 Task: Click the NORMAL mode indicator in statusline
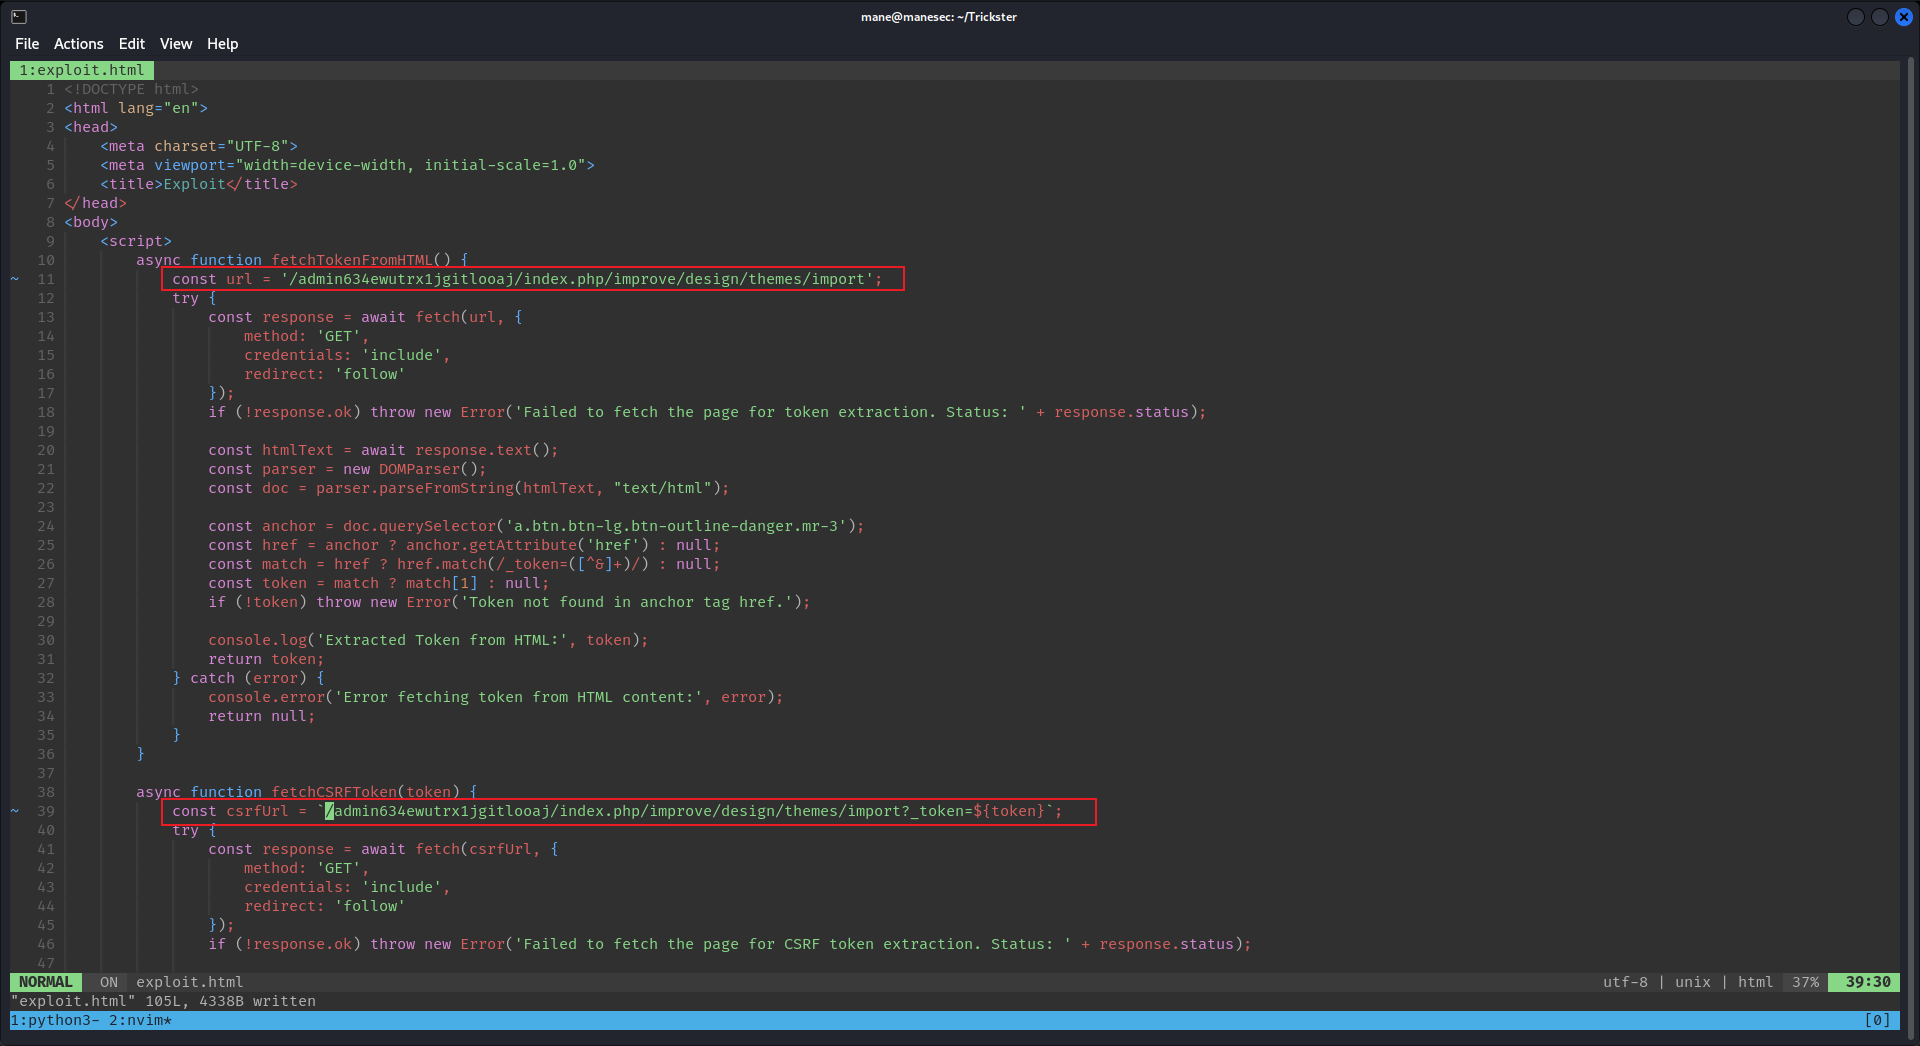(x=46, y=982)
